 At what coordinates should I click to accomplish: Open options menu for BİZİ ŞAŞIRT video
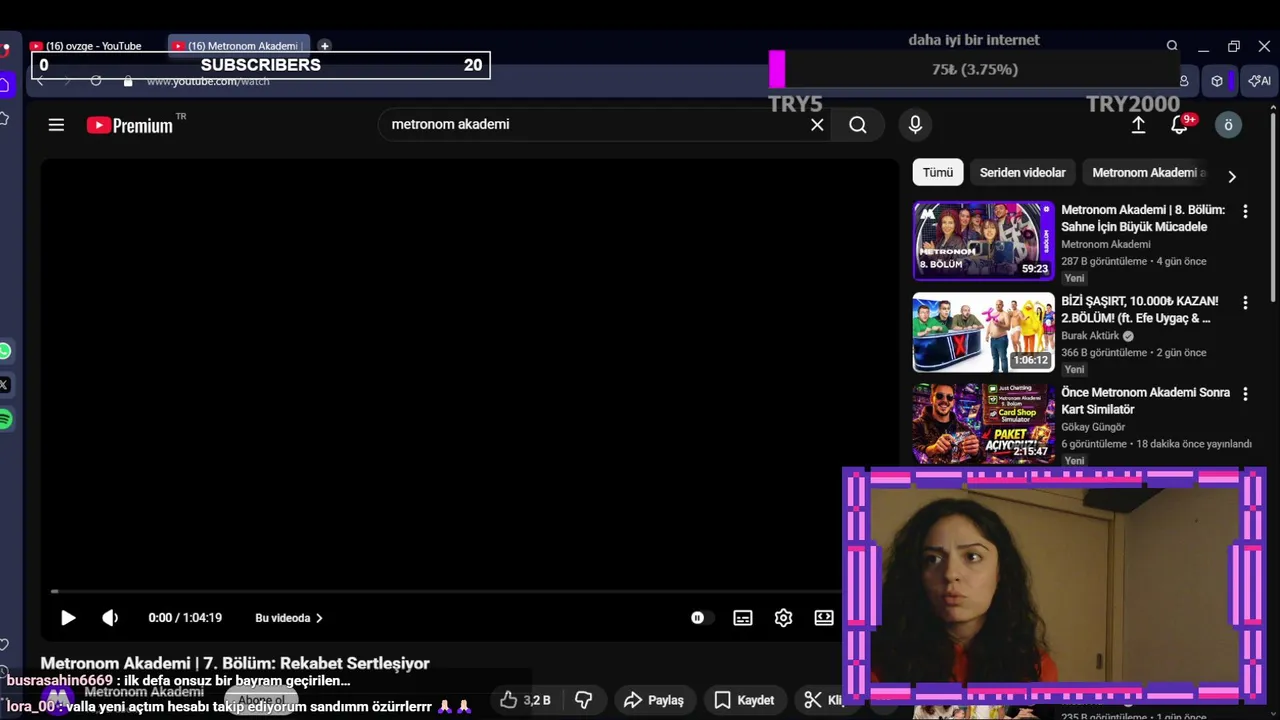pos(1245,303)
